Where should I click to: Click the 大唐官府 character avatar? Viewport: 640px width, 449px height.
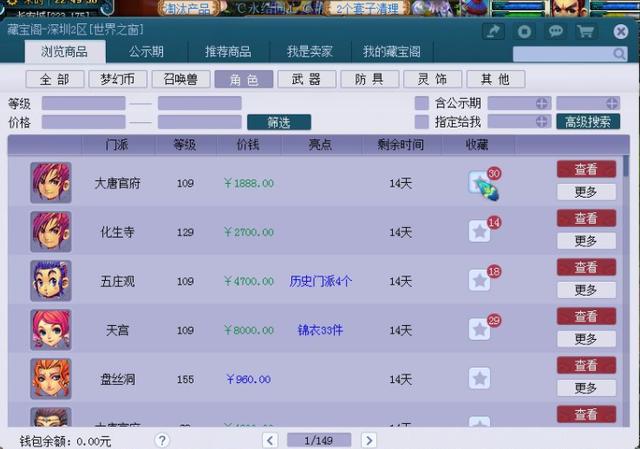[x=51, y=182]
